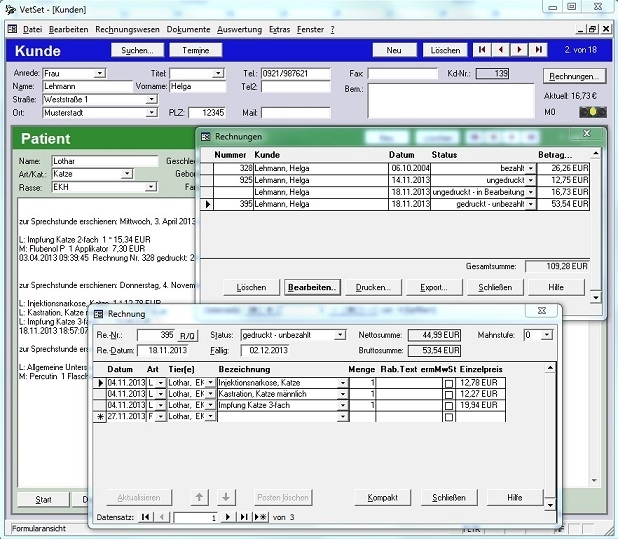Close the Rechnung window via Schließen
This screenshot has width=618, height=539.
click(x=449, y=498)
